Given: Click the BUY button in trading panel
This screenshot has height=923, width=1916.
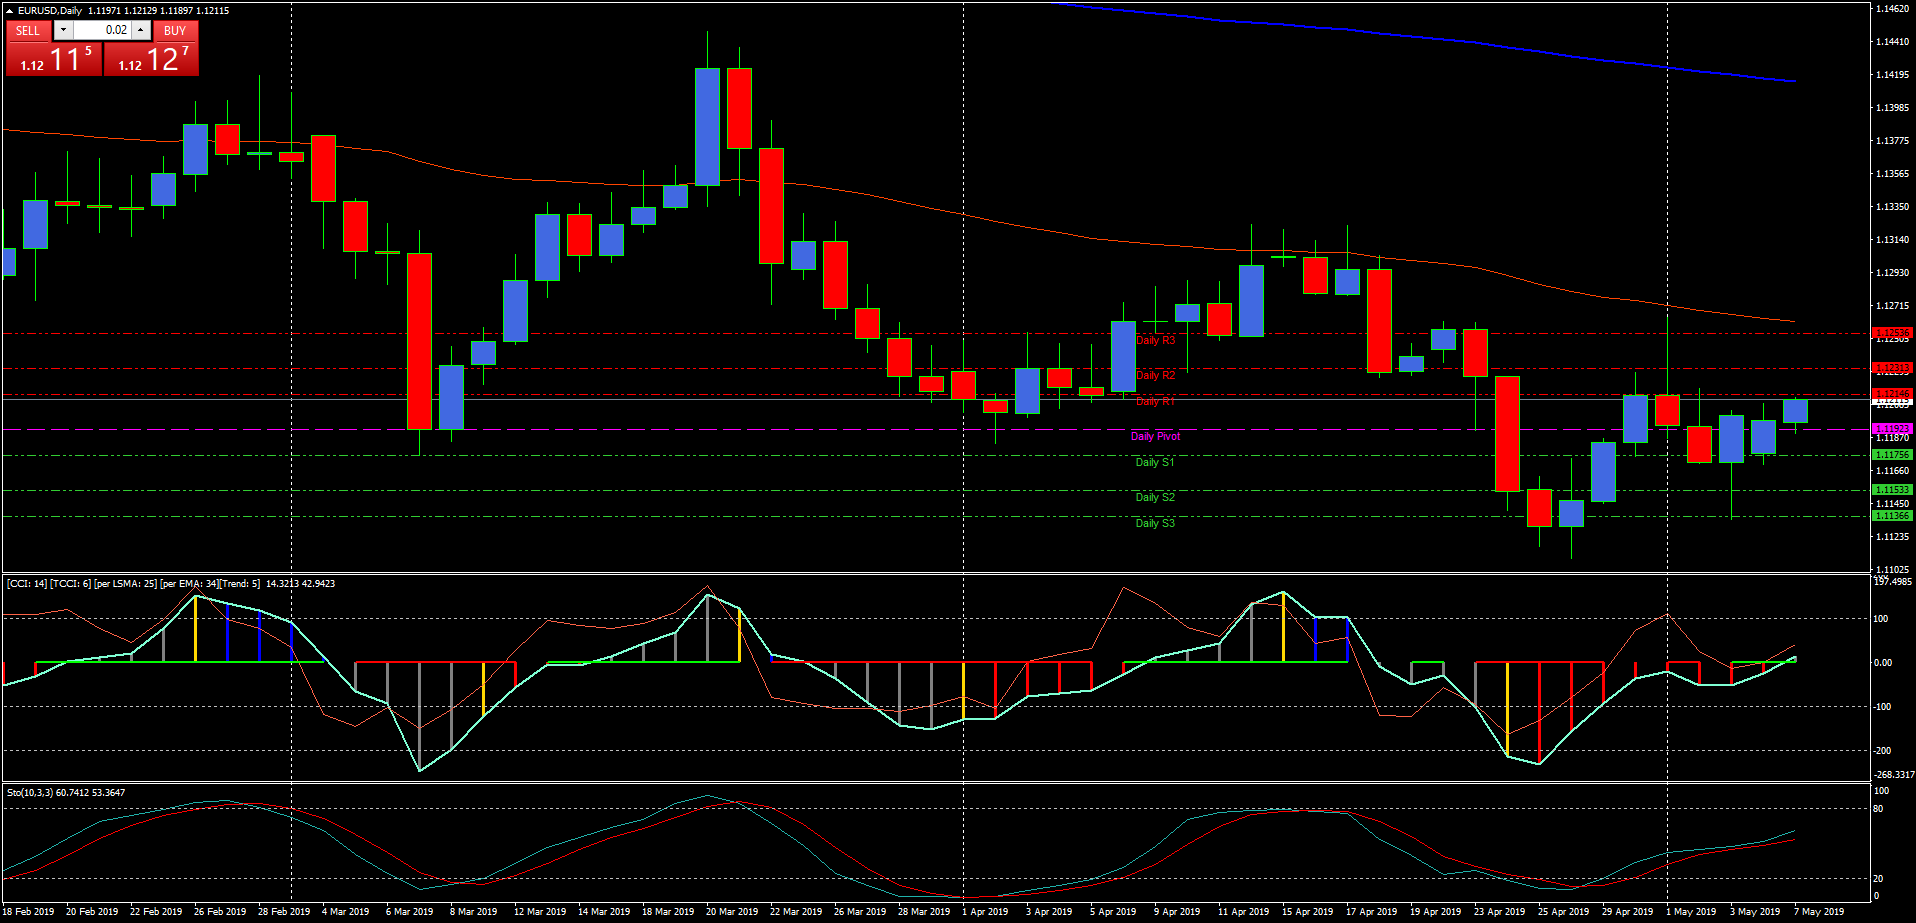Looking at the screenshot, I should coord(175,30).
